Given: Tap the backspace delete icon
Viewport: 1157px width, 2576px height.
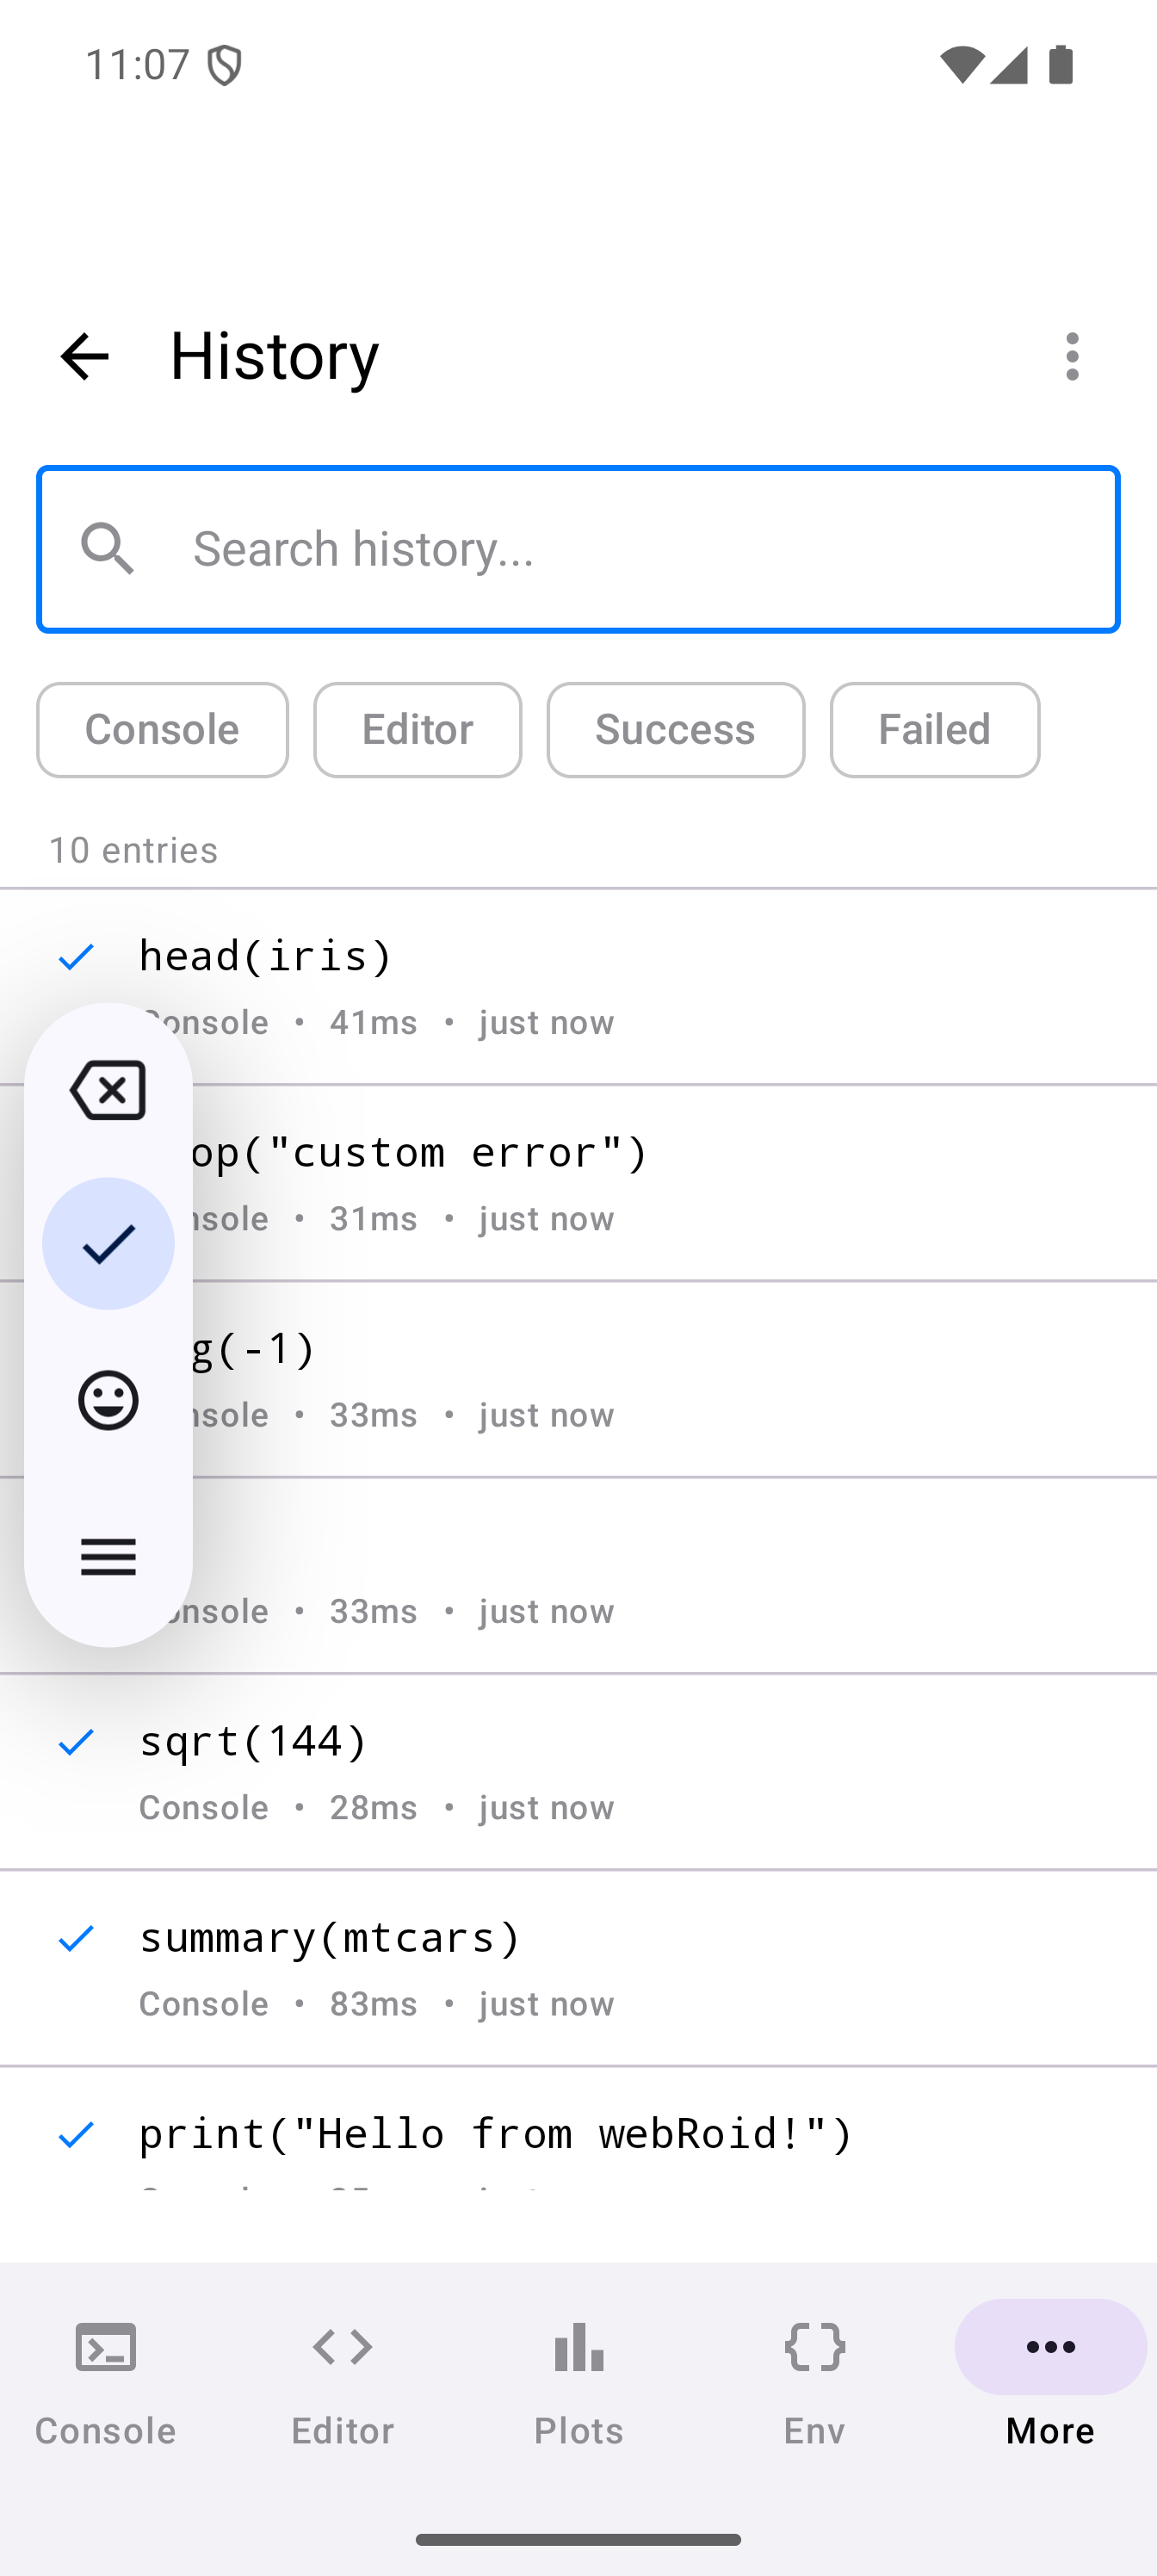Looking at the screenshot, I should click(x=108, y=1090).
